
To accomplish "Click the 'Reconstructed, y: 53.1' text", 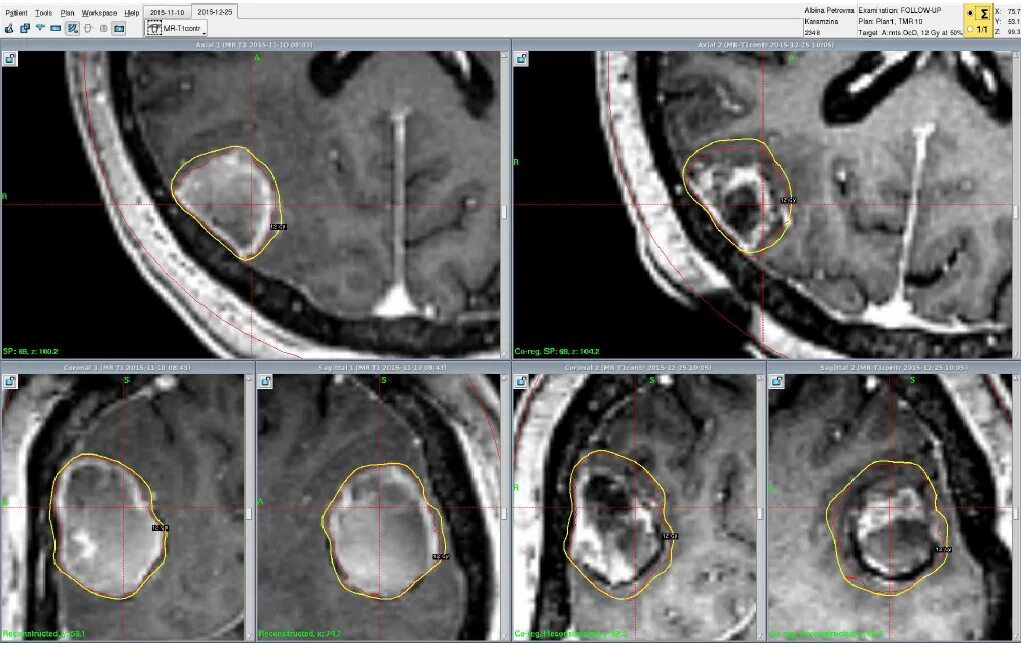I will click(x=44, y=633).
